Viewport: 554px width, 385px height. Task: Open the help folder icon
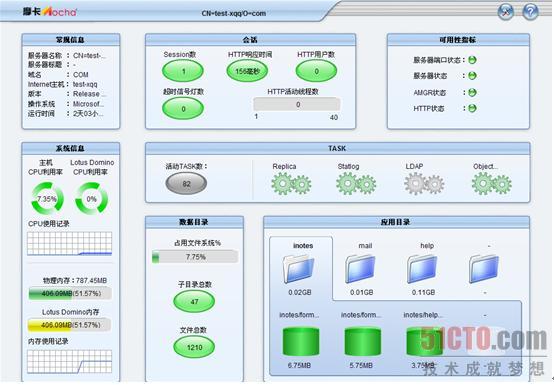[422, 269]
